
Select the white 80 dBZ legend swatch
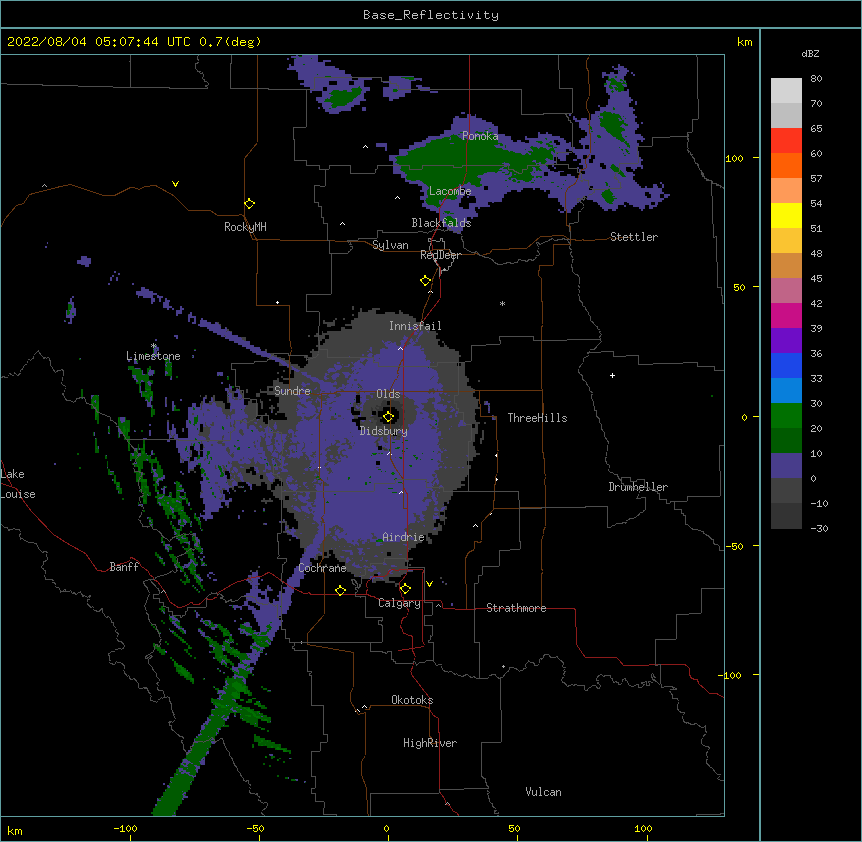(786, 91)
